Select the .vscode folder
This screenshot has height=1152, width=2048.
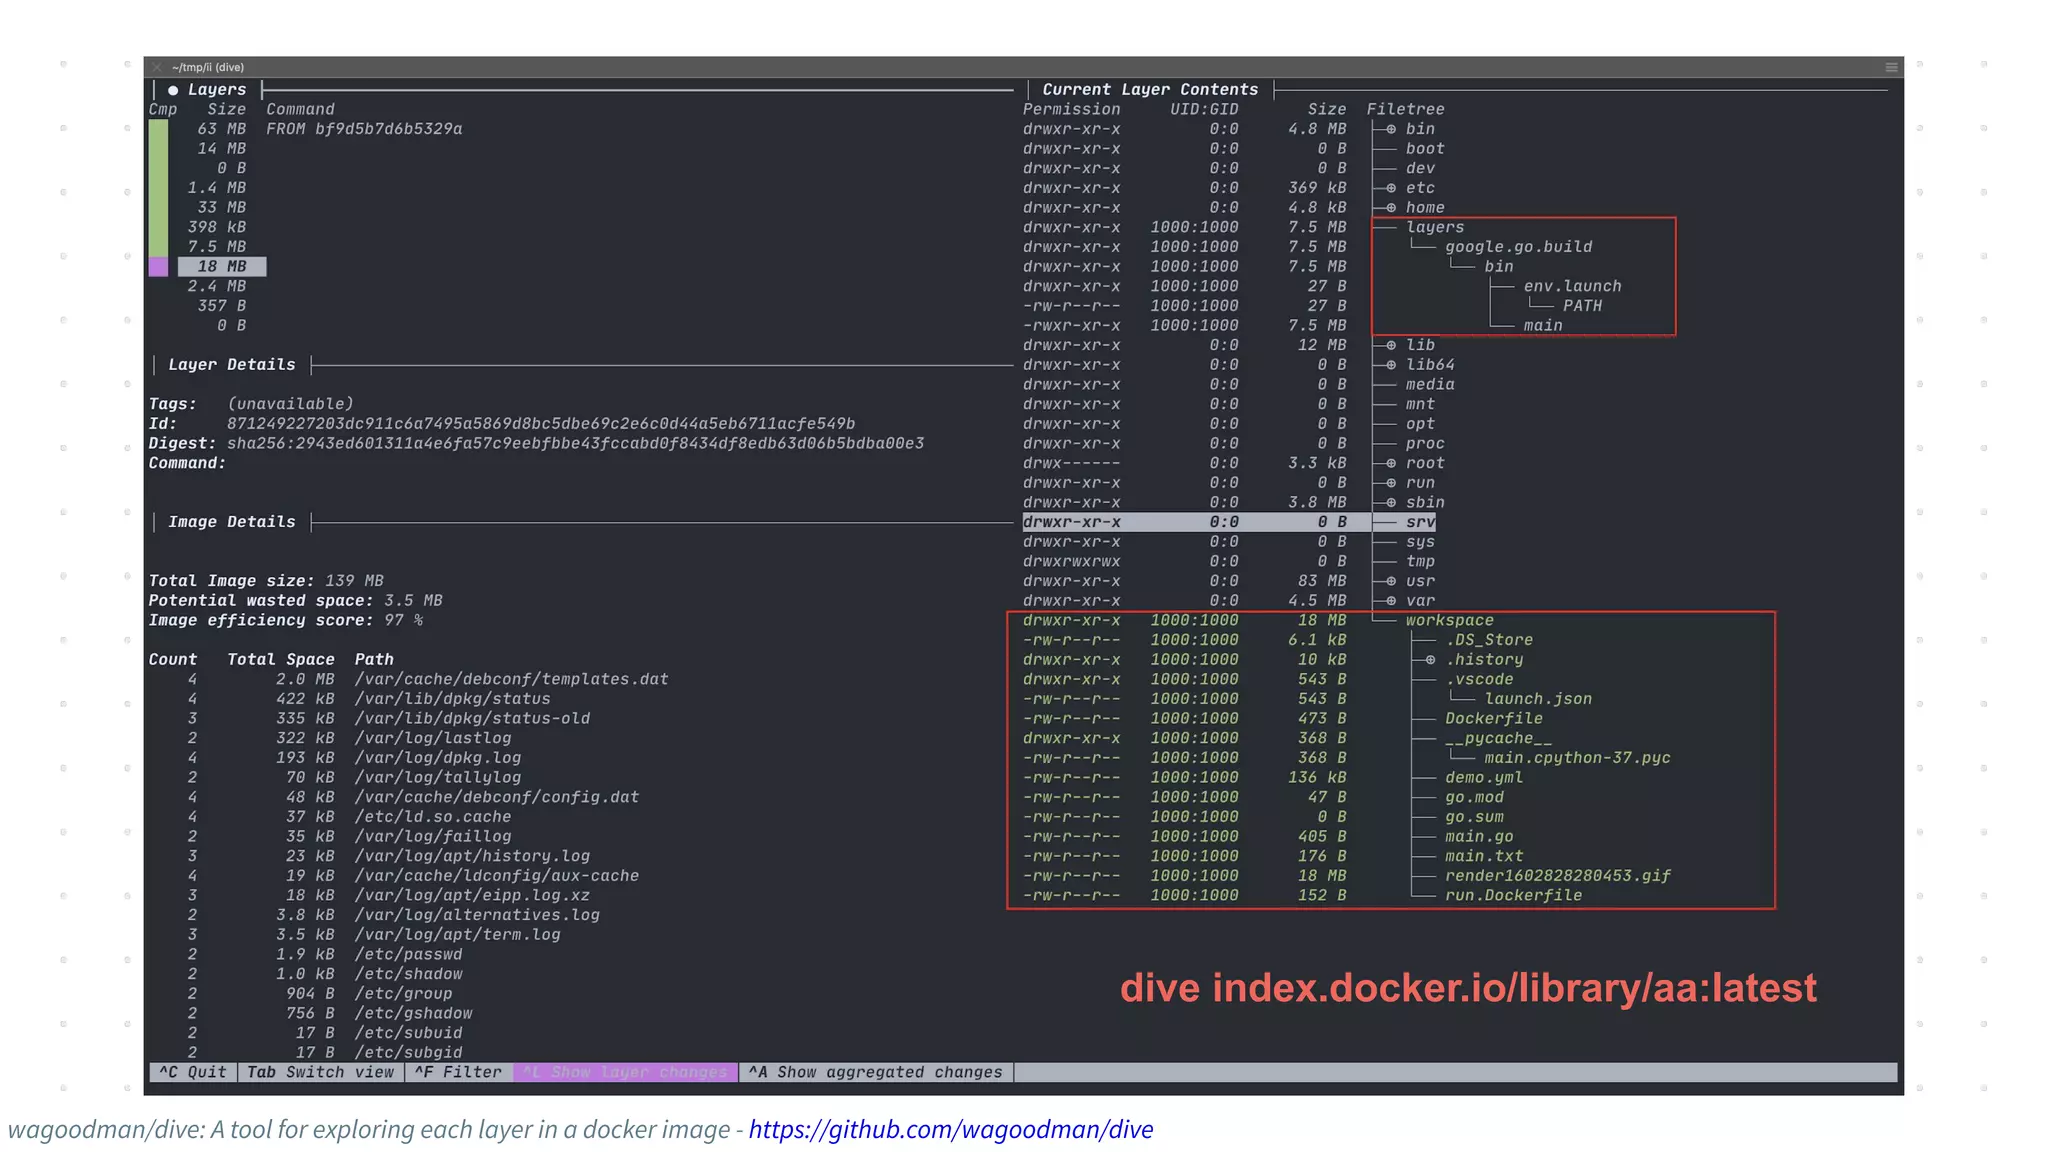(1479, 680)
